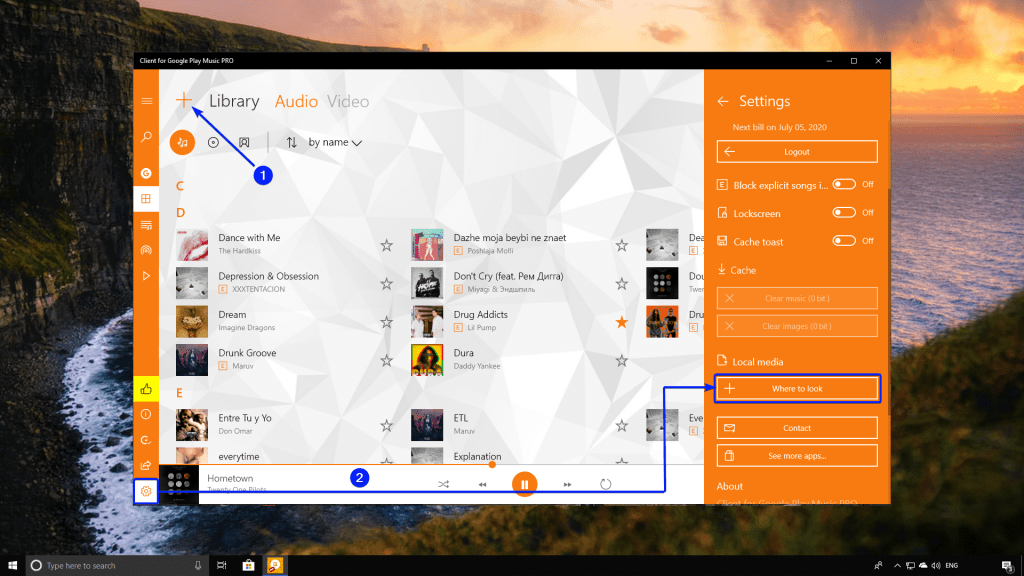This screenshot has width=1024, height=576.
Task: Go back using the Settings arrow
Action: [x=723, y=101]
